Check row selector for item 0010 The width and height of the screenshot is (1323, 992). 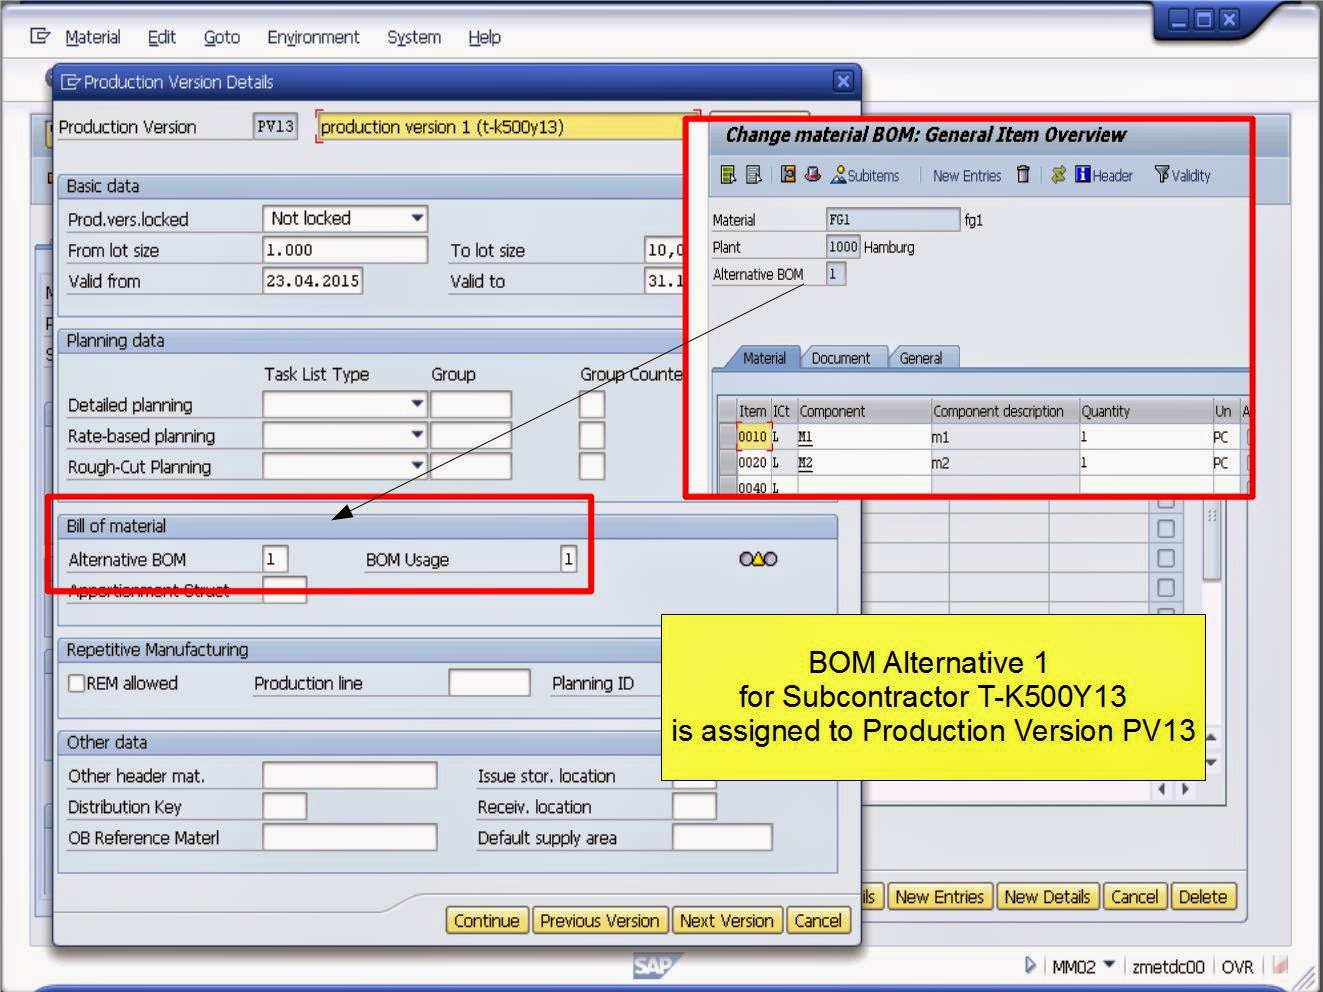(727, 436)
